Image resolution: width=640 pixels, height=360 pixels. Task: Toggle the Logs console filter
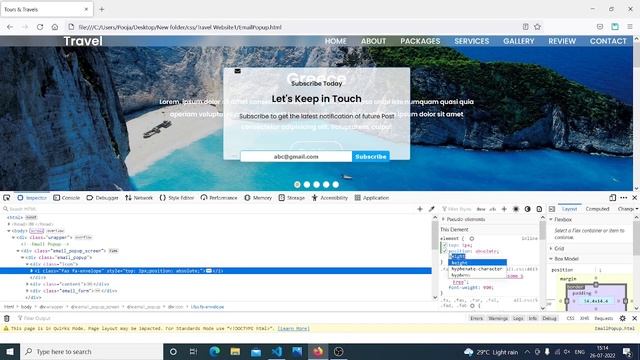[x=518, y=318]
